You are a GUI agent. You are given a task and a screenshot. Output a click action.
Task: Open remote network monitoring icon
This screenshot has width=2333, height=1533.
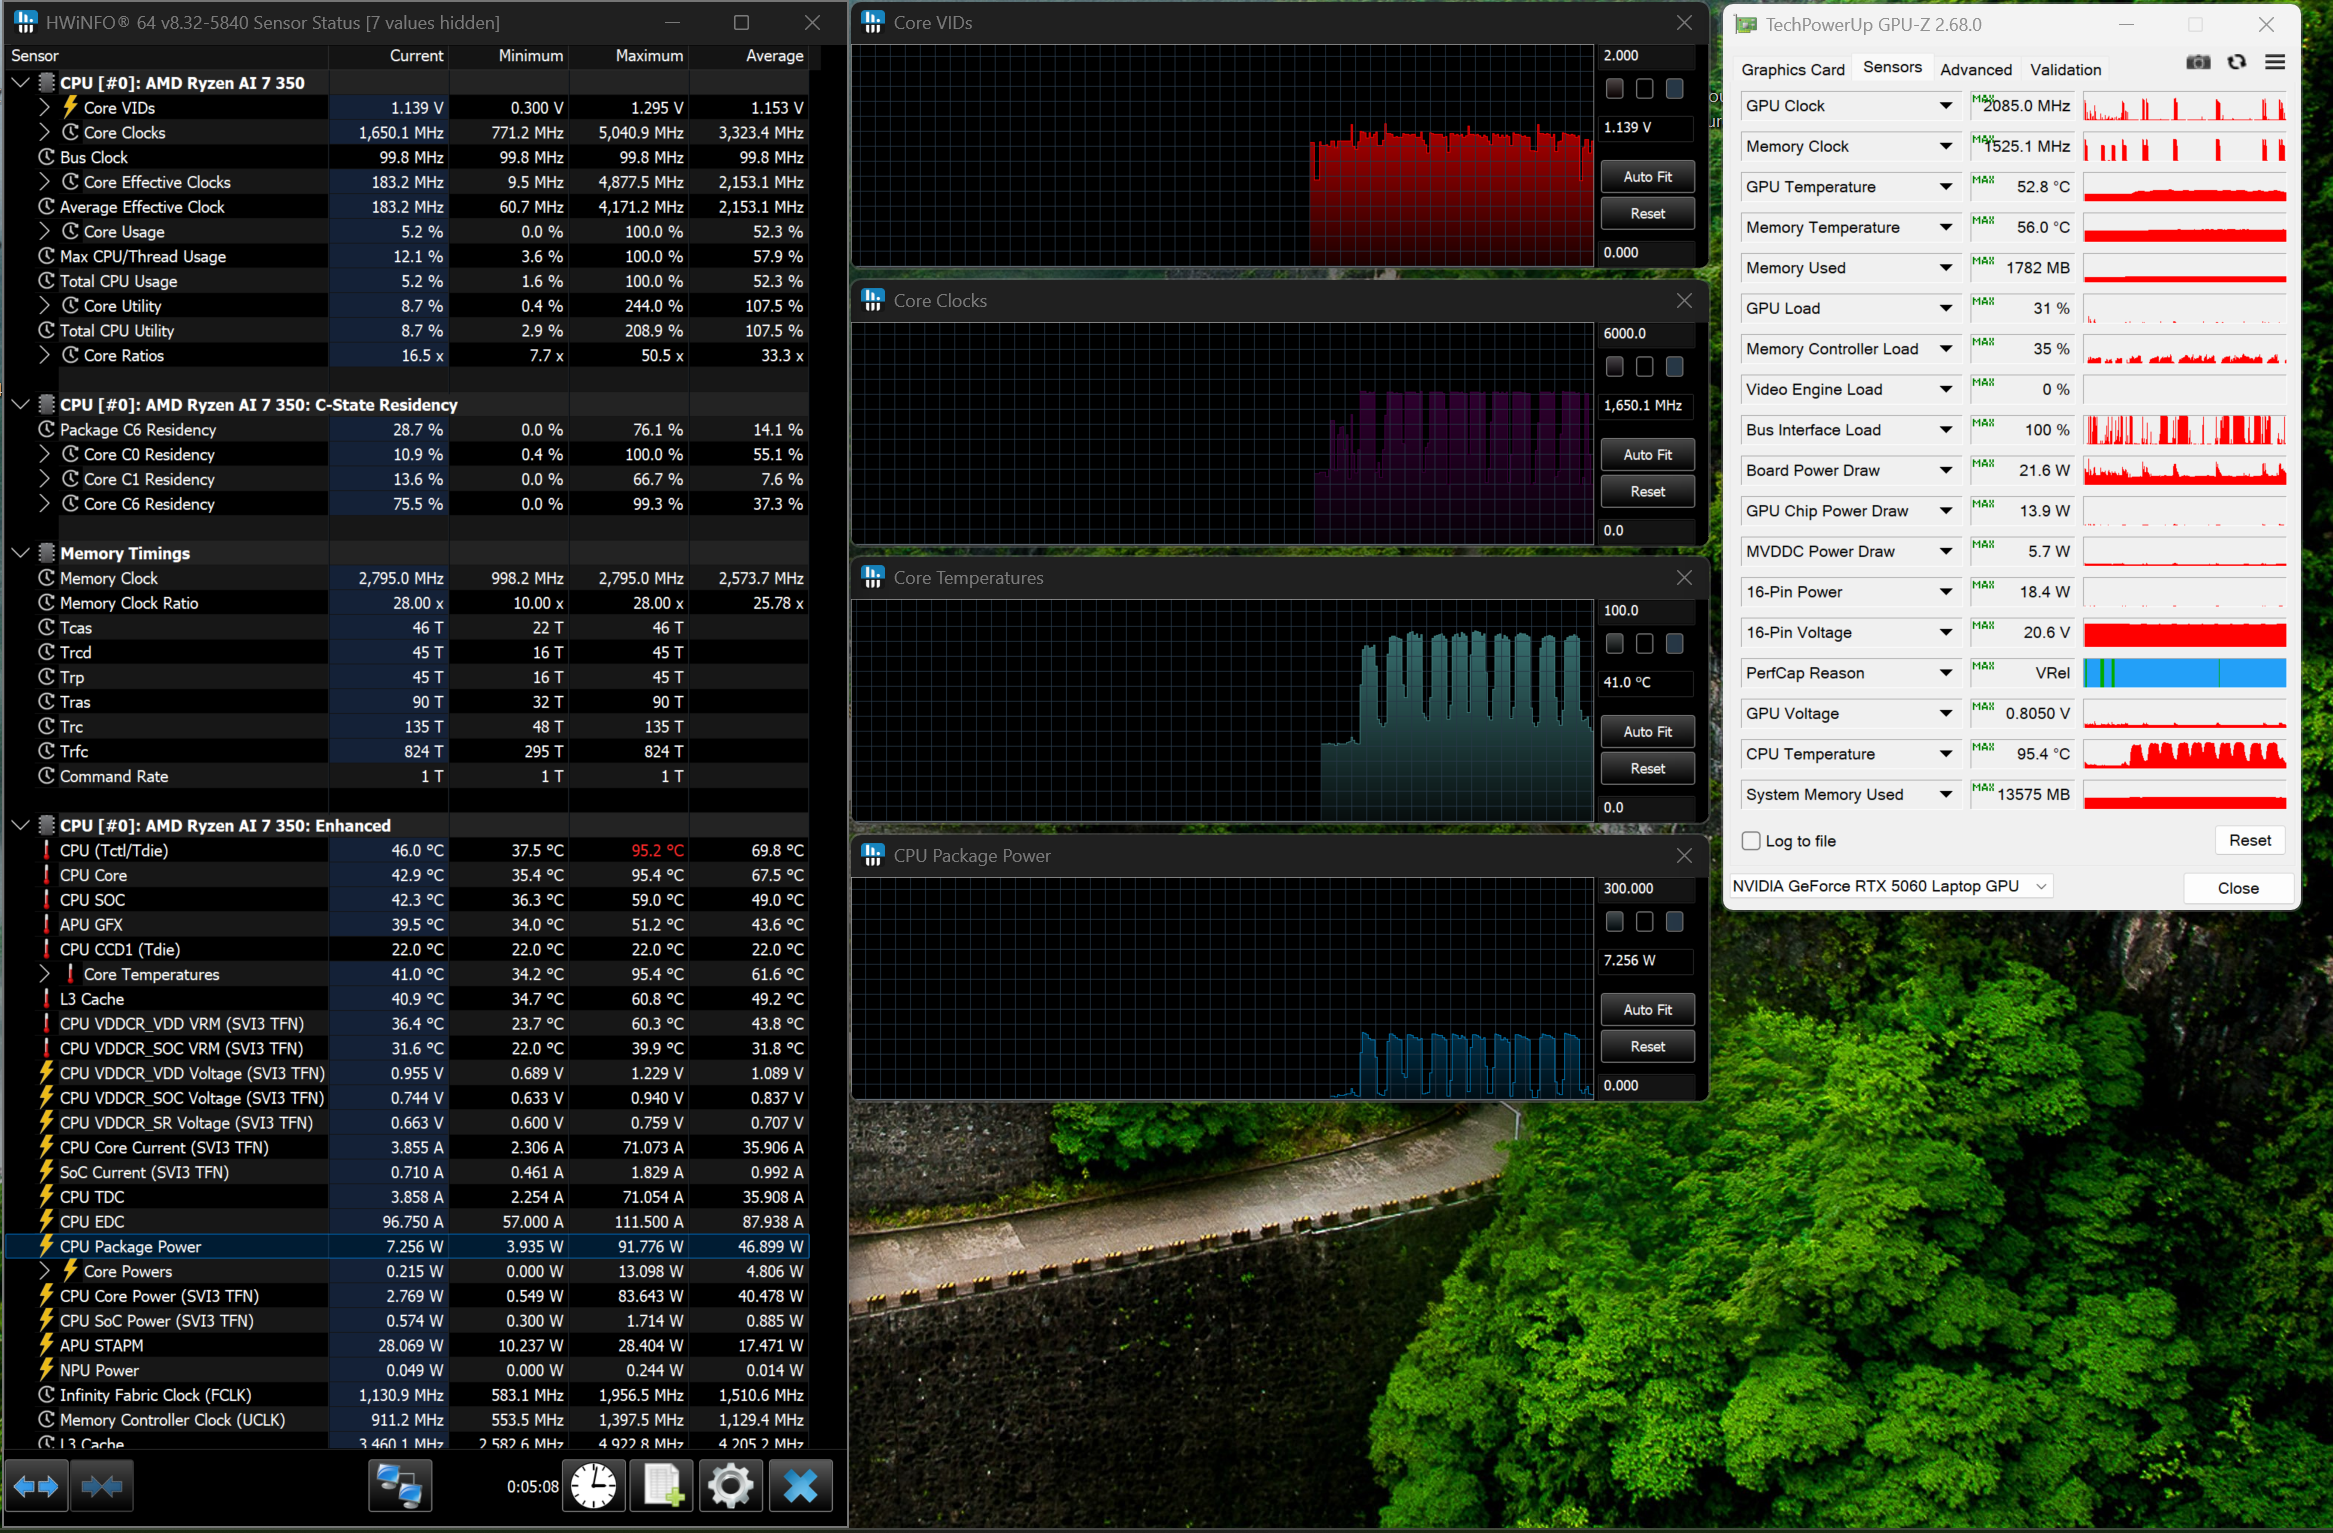400,1486
